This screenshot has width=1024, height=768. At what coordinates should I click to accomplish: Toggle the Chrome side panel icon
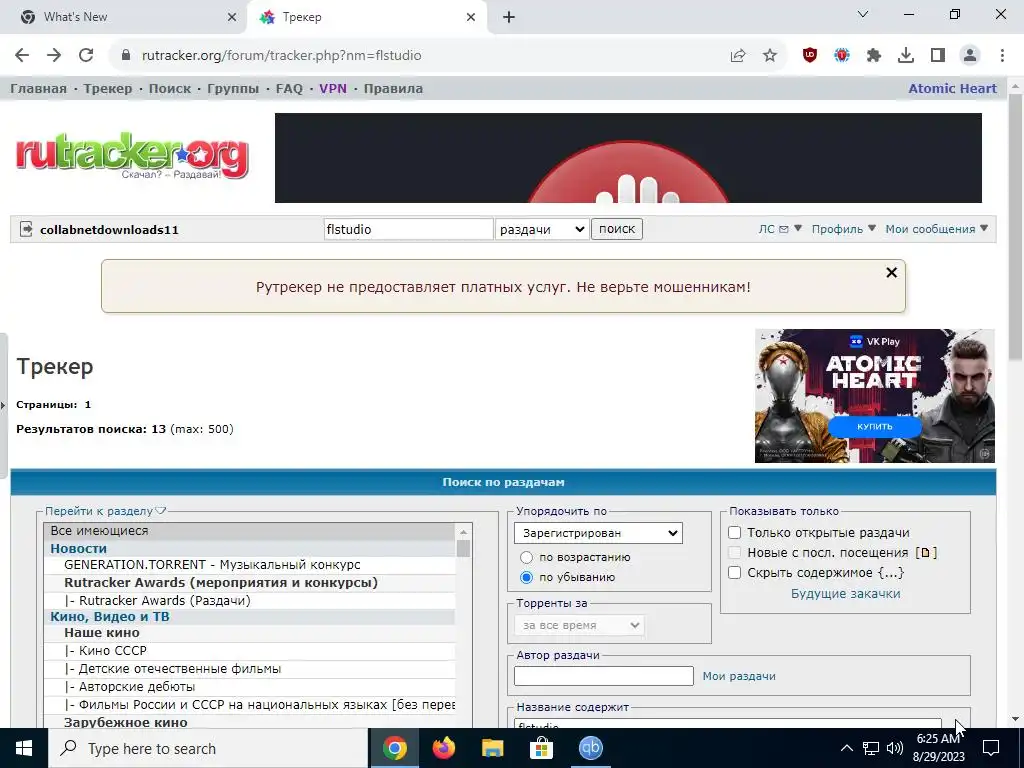coord(938,56)
